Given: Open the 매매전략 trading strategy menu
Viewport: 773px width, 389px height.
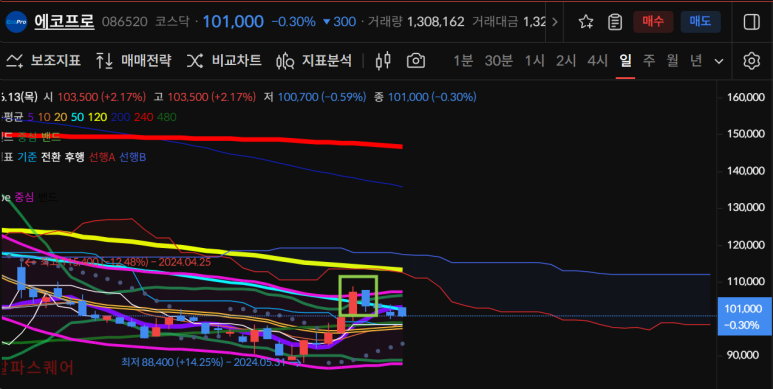Looking at the screenshot, I should [x=134, y=61].
